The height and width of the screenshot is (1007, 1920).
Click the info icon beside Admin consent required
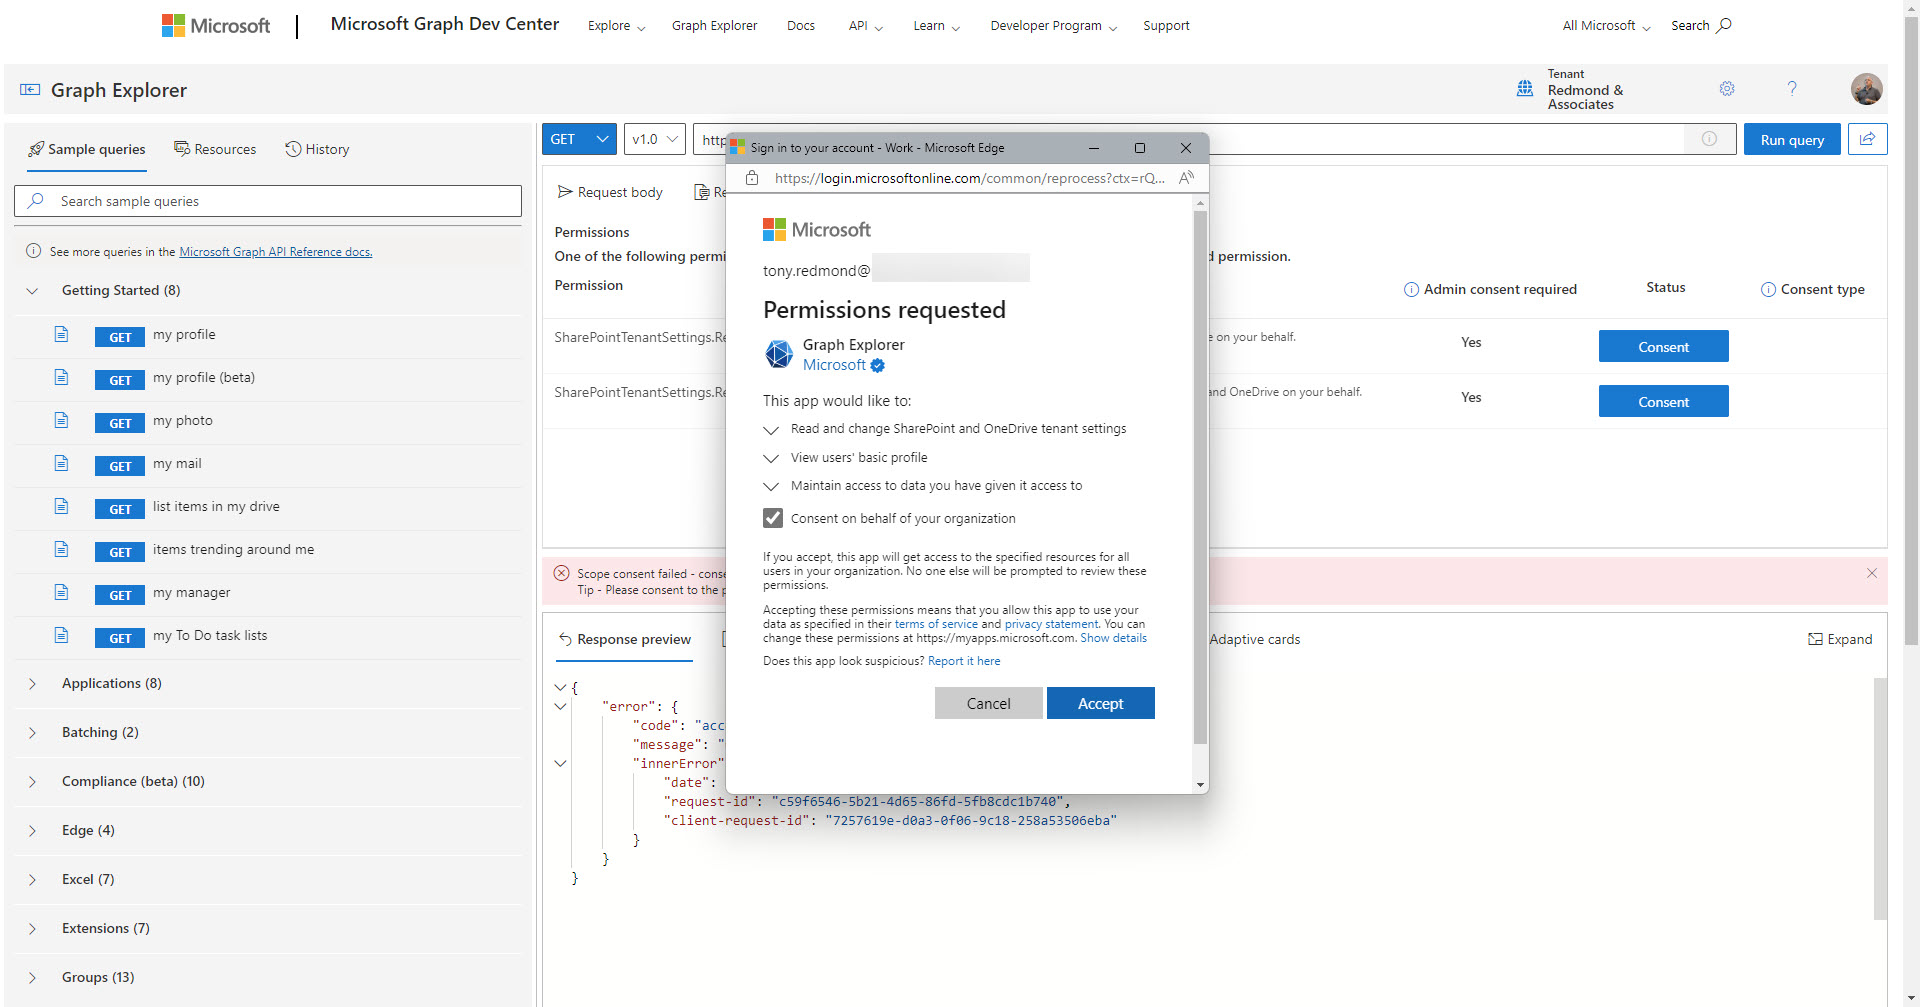tap(1411, 290)
